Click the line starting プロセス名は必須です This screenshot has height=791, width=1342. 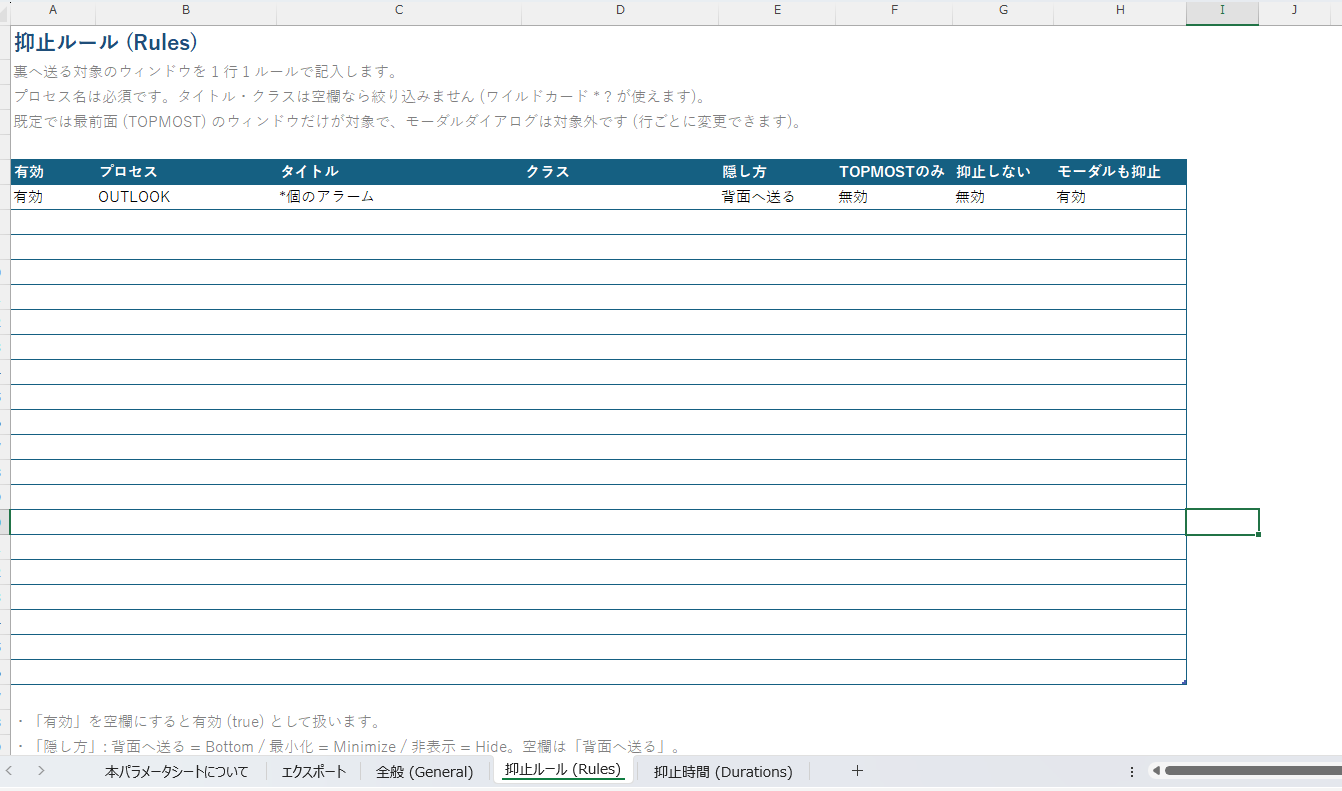tap(361, 97)
